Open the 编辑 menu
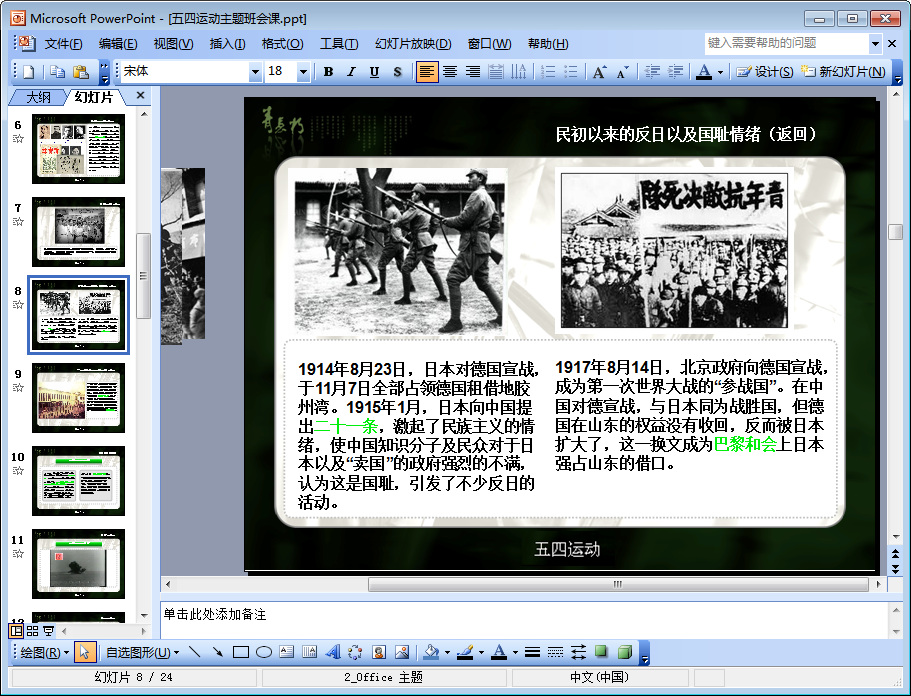This screenshot has height=696, width=911. [118, 44]
